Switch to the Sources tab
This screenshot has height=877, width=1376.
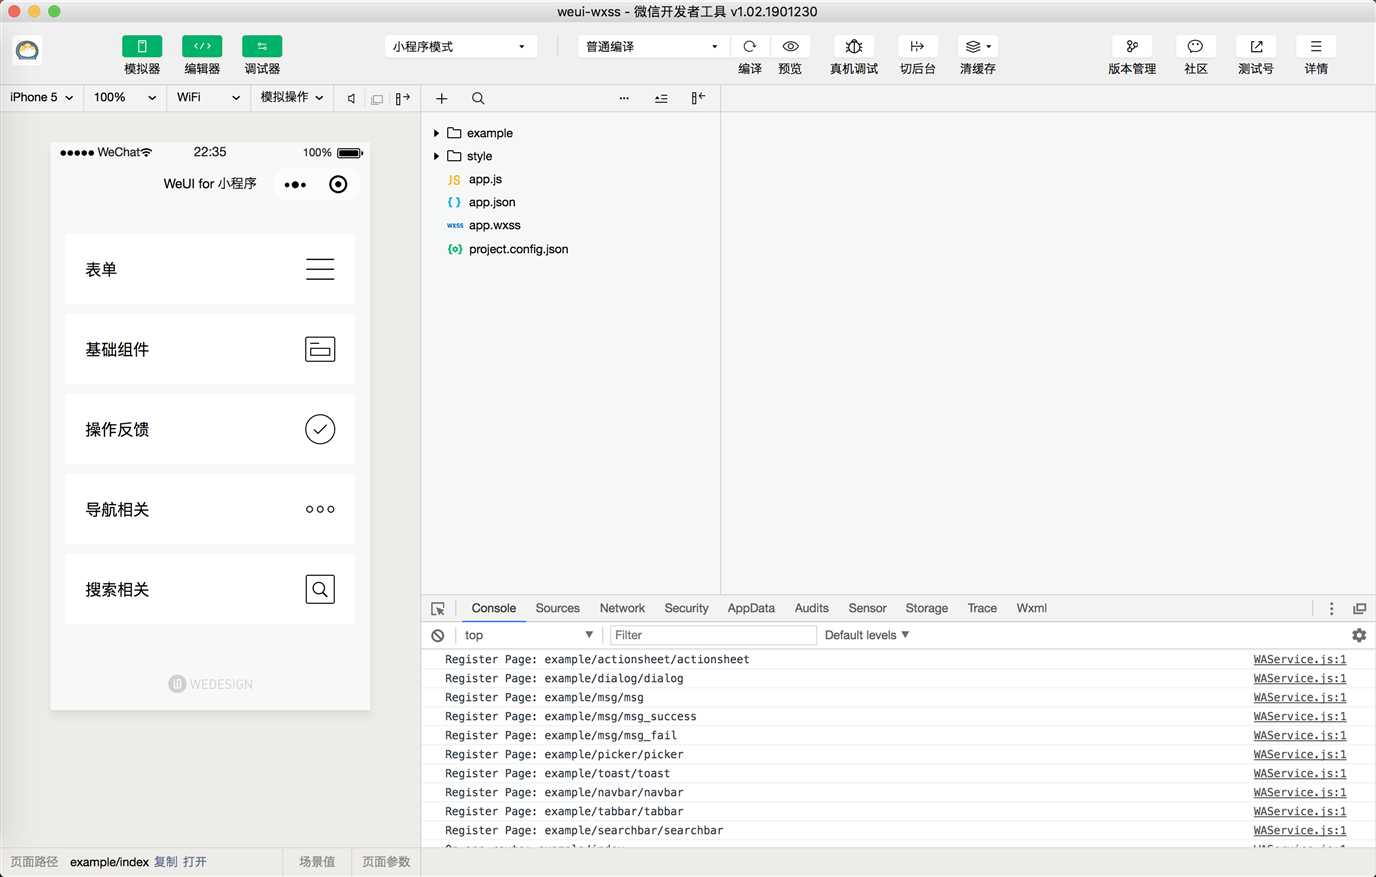coord(558,608)
